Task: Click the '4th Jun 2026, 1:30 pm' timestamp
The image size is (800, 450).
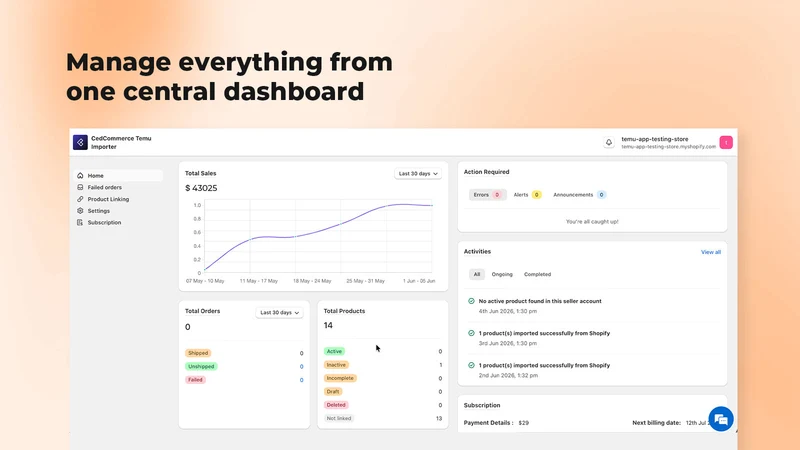Action: 508,311
